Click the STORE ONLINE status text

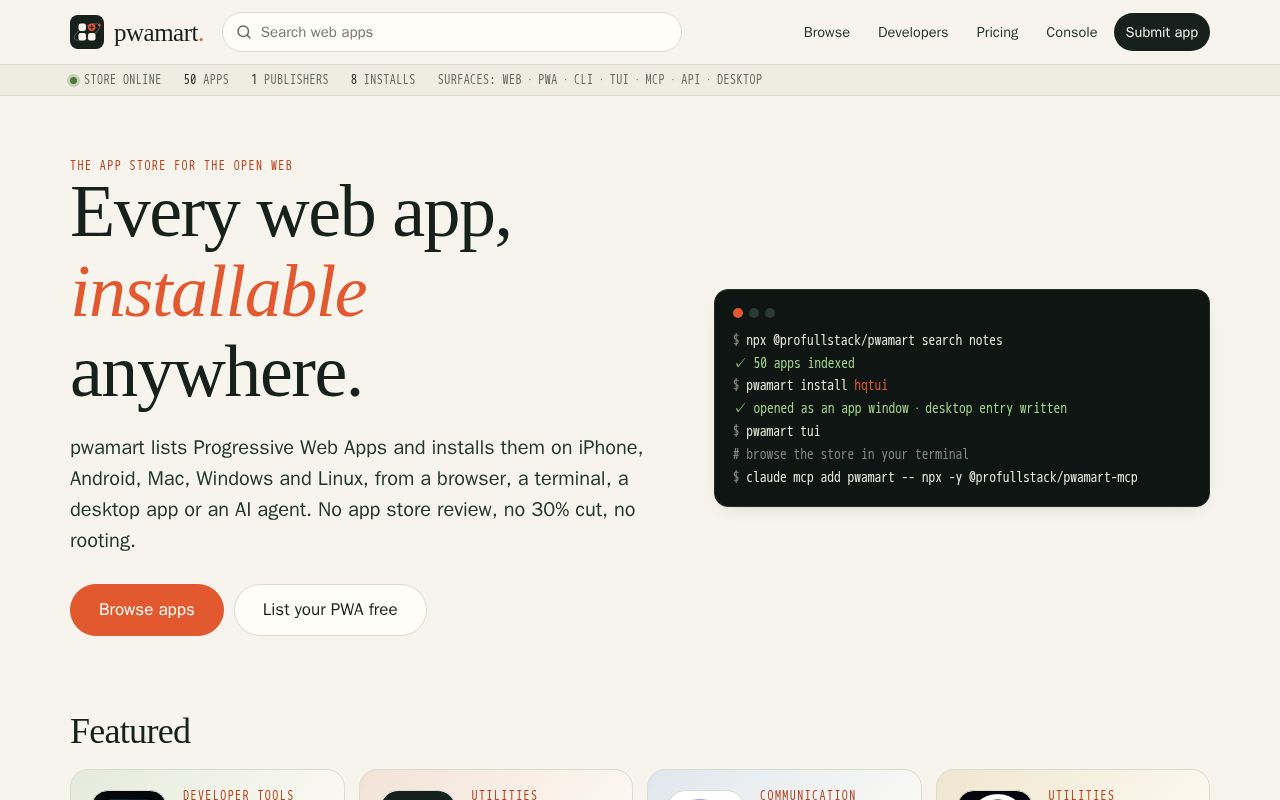click(x=122, y=80)
